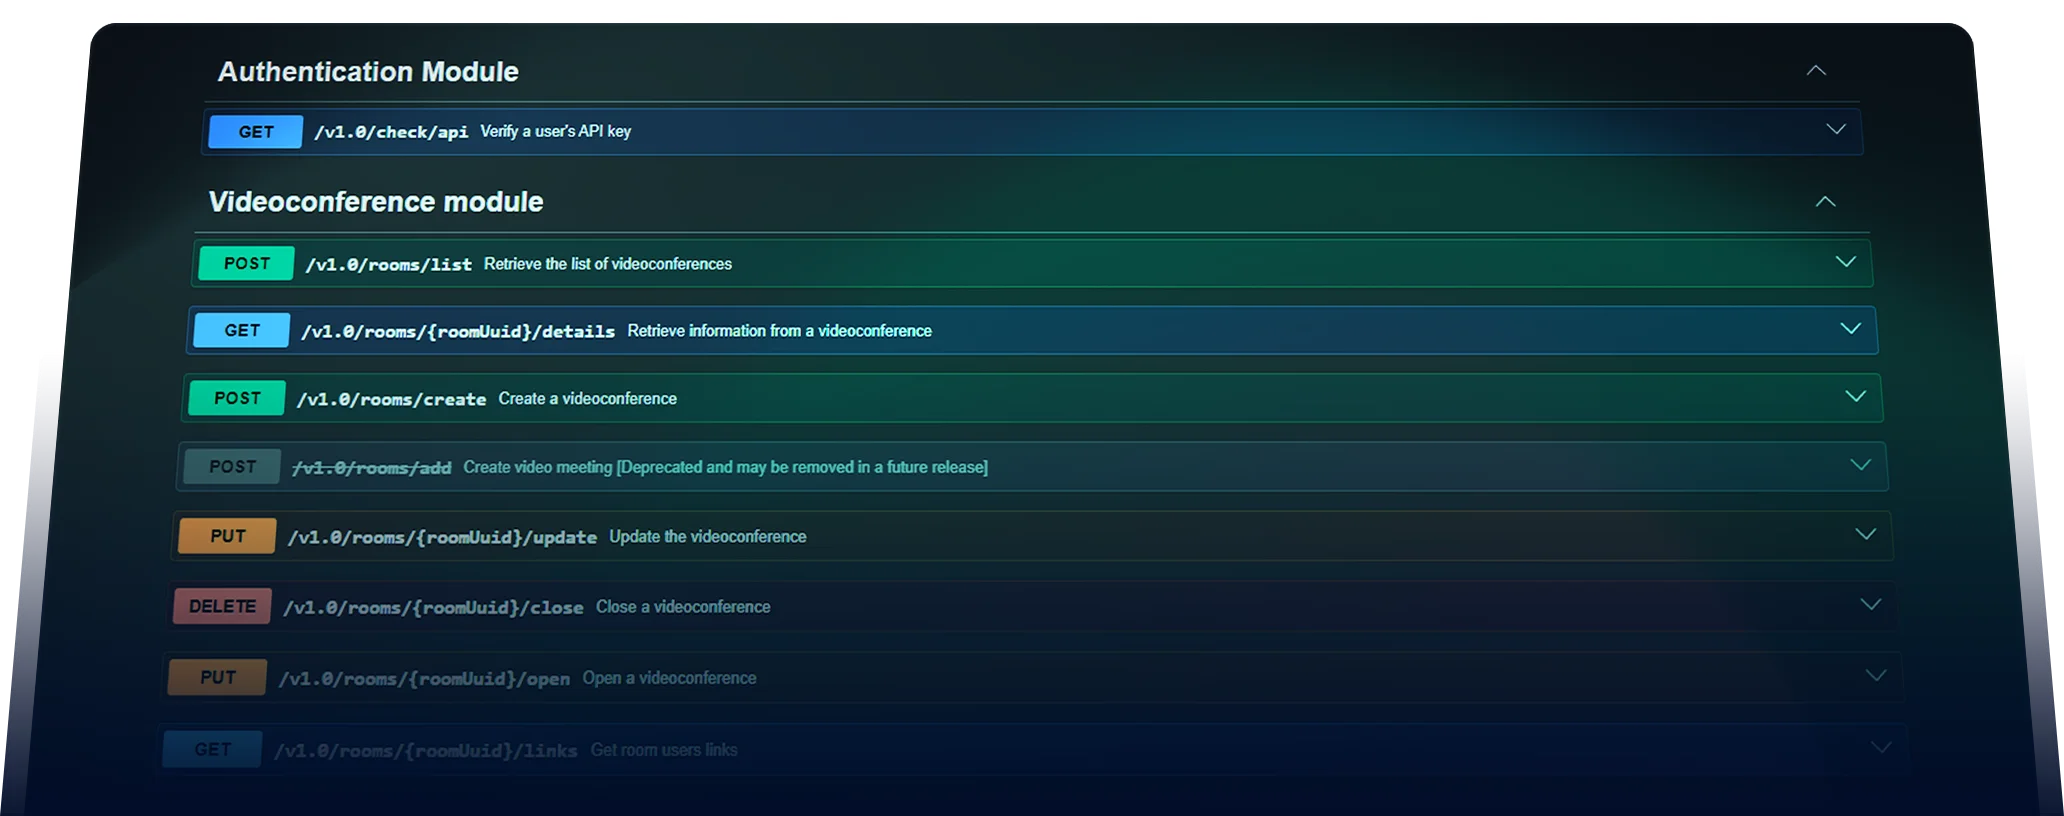Open the /v1.0/rooms/{roomUuid}/details path
This screenshot has width=2064, height=816.
click(x=458, y=332)
